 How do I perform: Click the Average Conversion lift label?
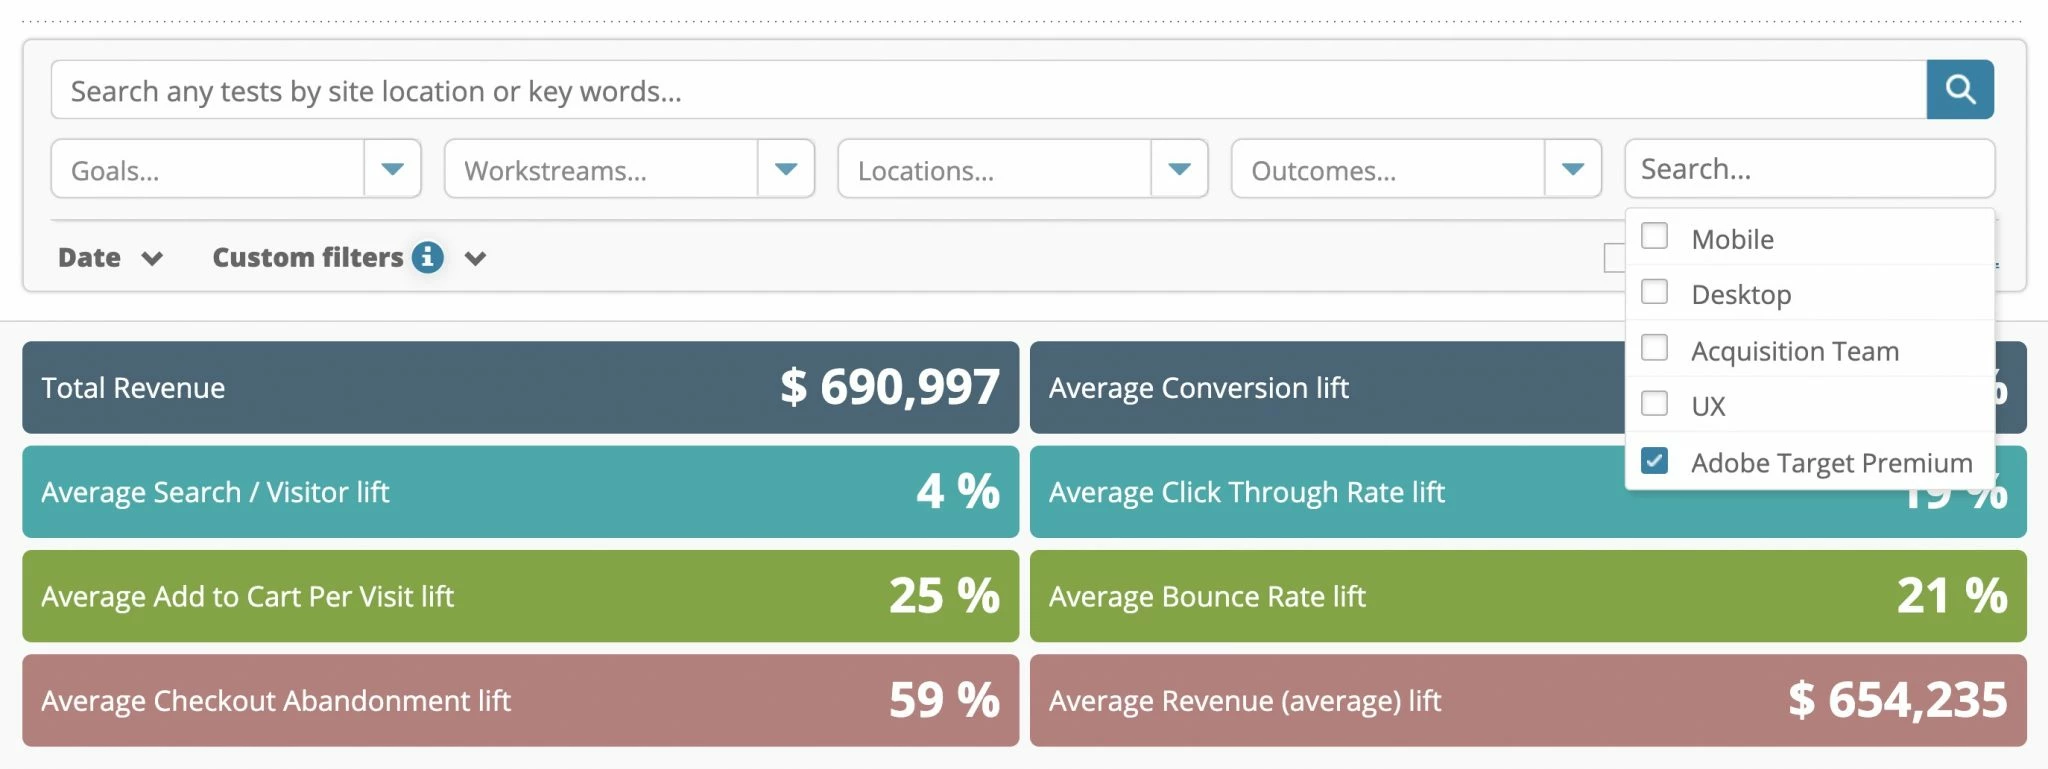pos(1199,388)
